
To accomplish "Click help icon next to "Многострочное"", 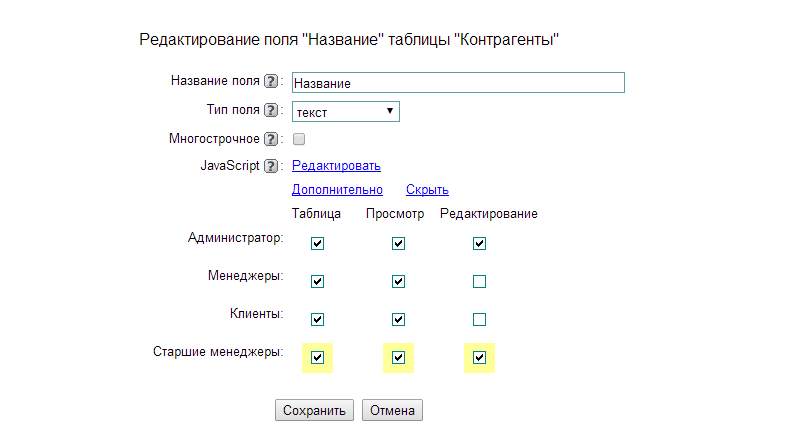I will click(x=270, y=139).
